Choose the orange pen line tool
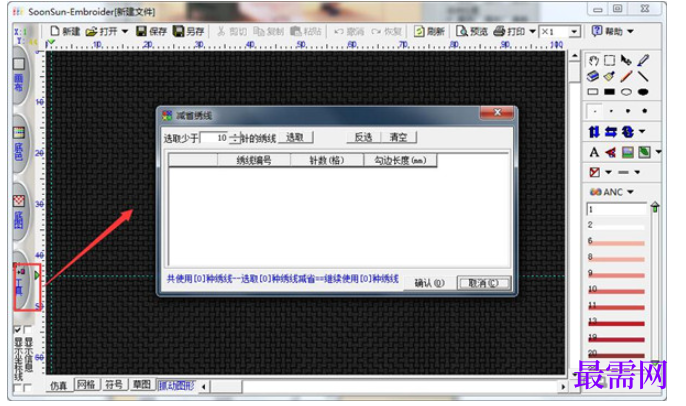 click(x=626, y=76)
